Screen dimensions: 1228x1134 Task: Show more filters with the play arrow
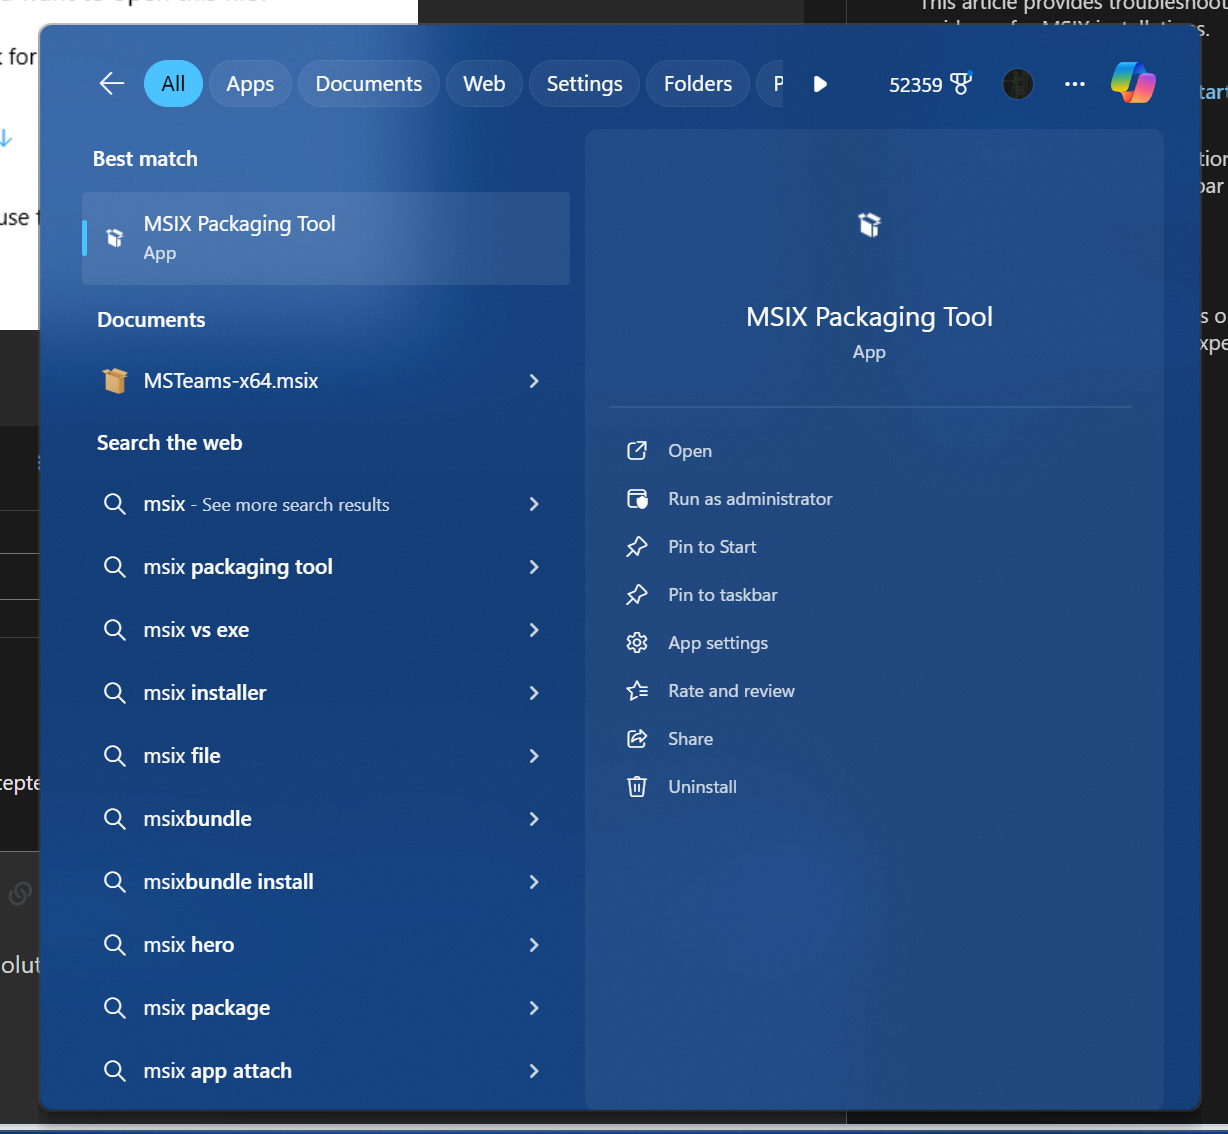(x=820, y=84)
